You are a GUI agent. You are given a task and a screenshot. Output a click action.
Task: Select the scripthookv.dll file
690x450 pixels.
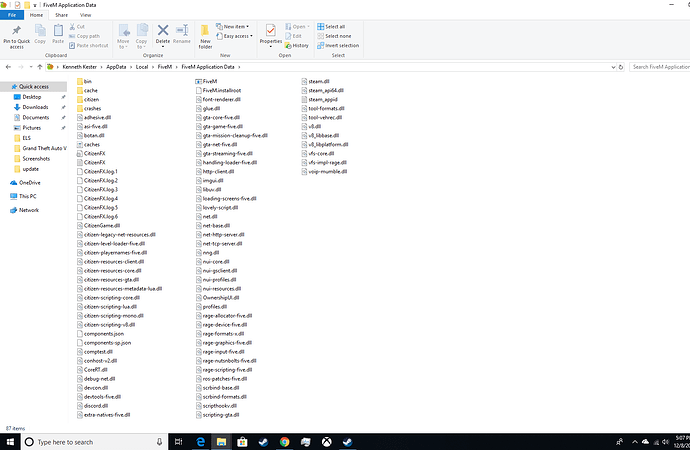click(217, 406)
